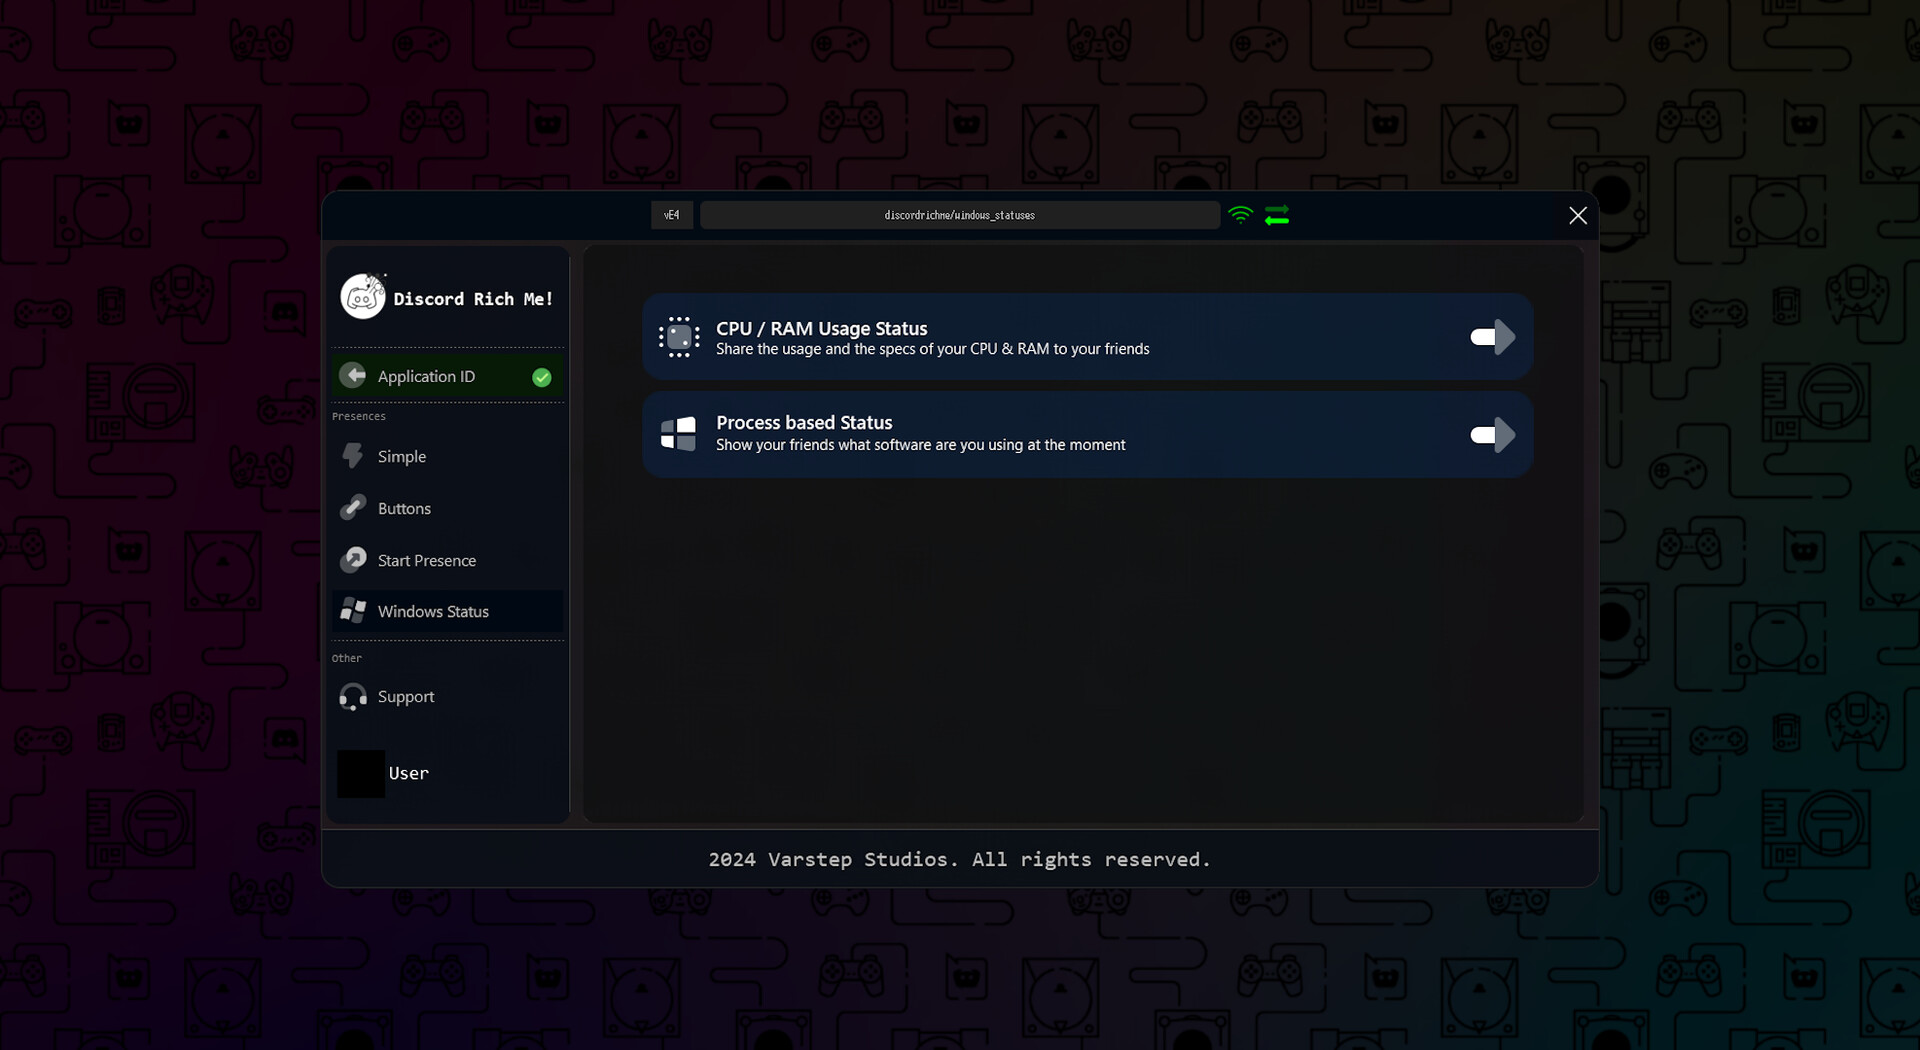Click the rocket icon for Start Presence
This screenshot has height=1050, width=1920.
[x=353, y=559]
